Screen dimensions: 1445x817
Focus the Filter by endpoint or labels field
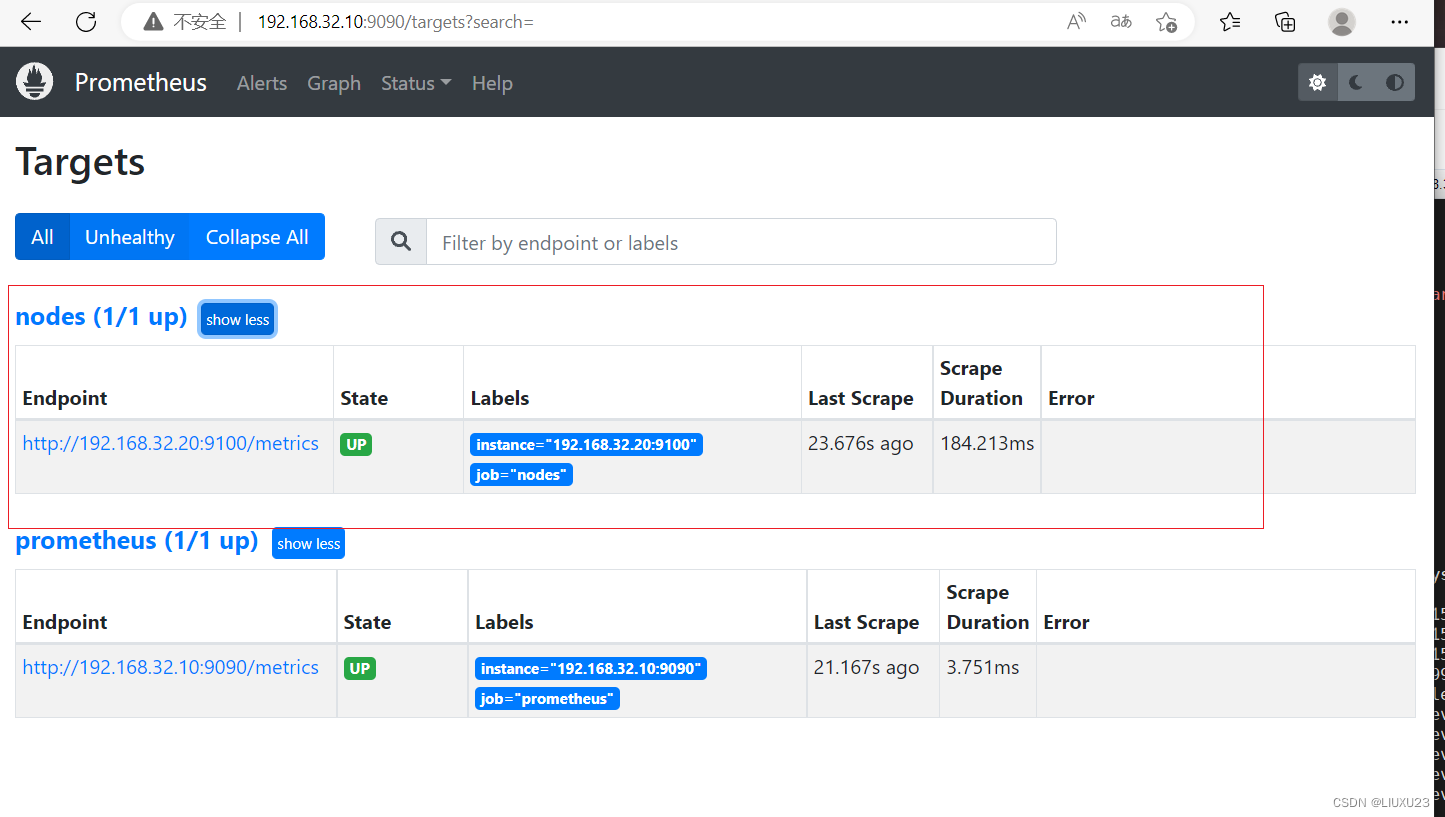[x=741, y=242]
